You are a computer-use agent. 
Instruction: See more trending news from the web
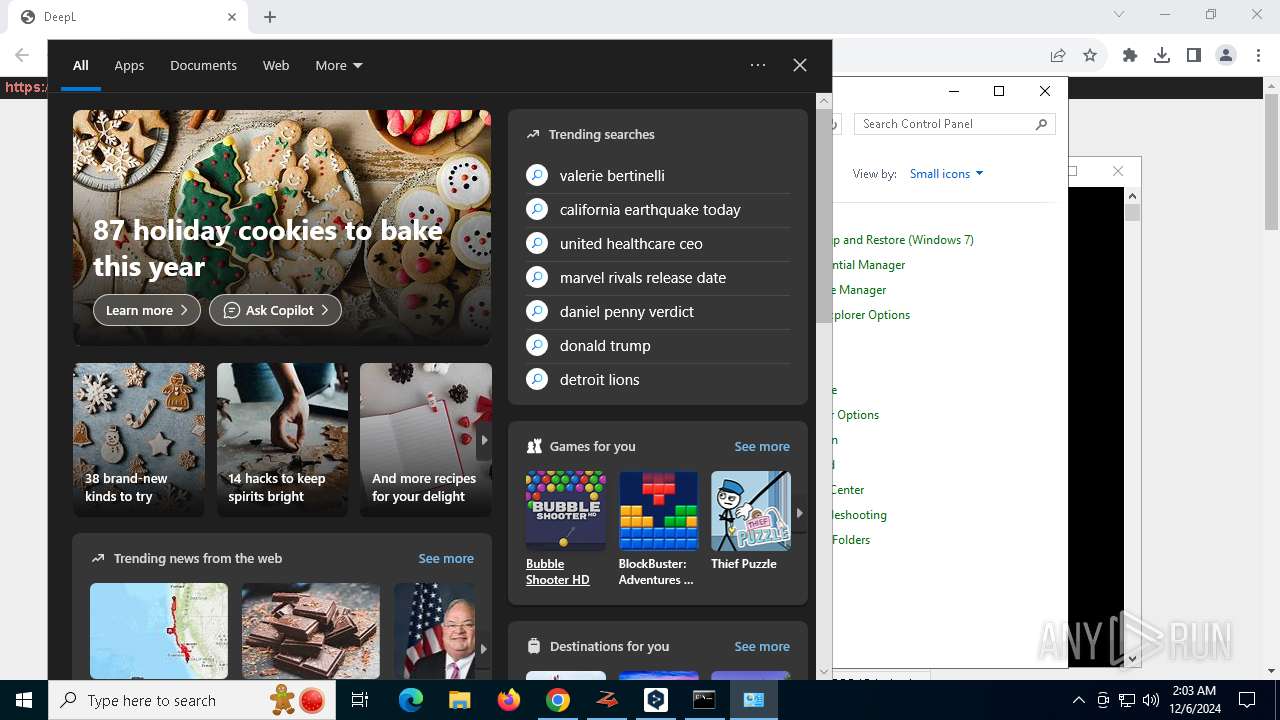click(446, 558)
